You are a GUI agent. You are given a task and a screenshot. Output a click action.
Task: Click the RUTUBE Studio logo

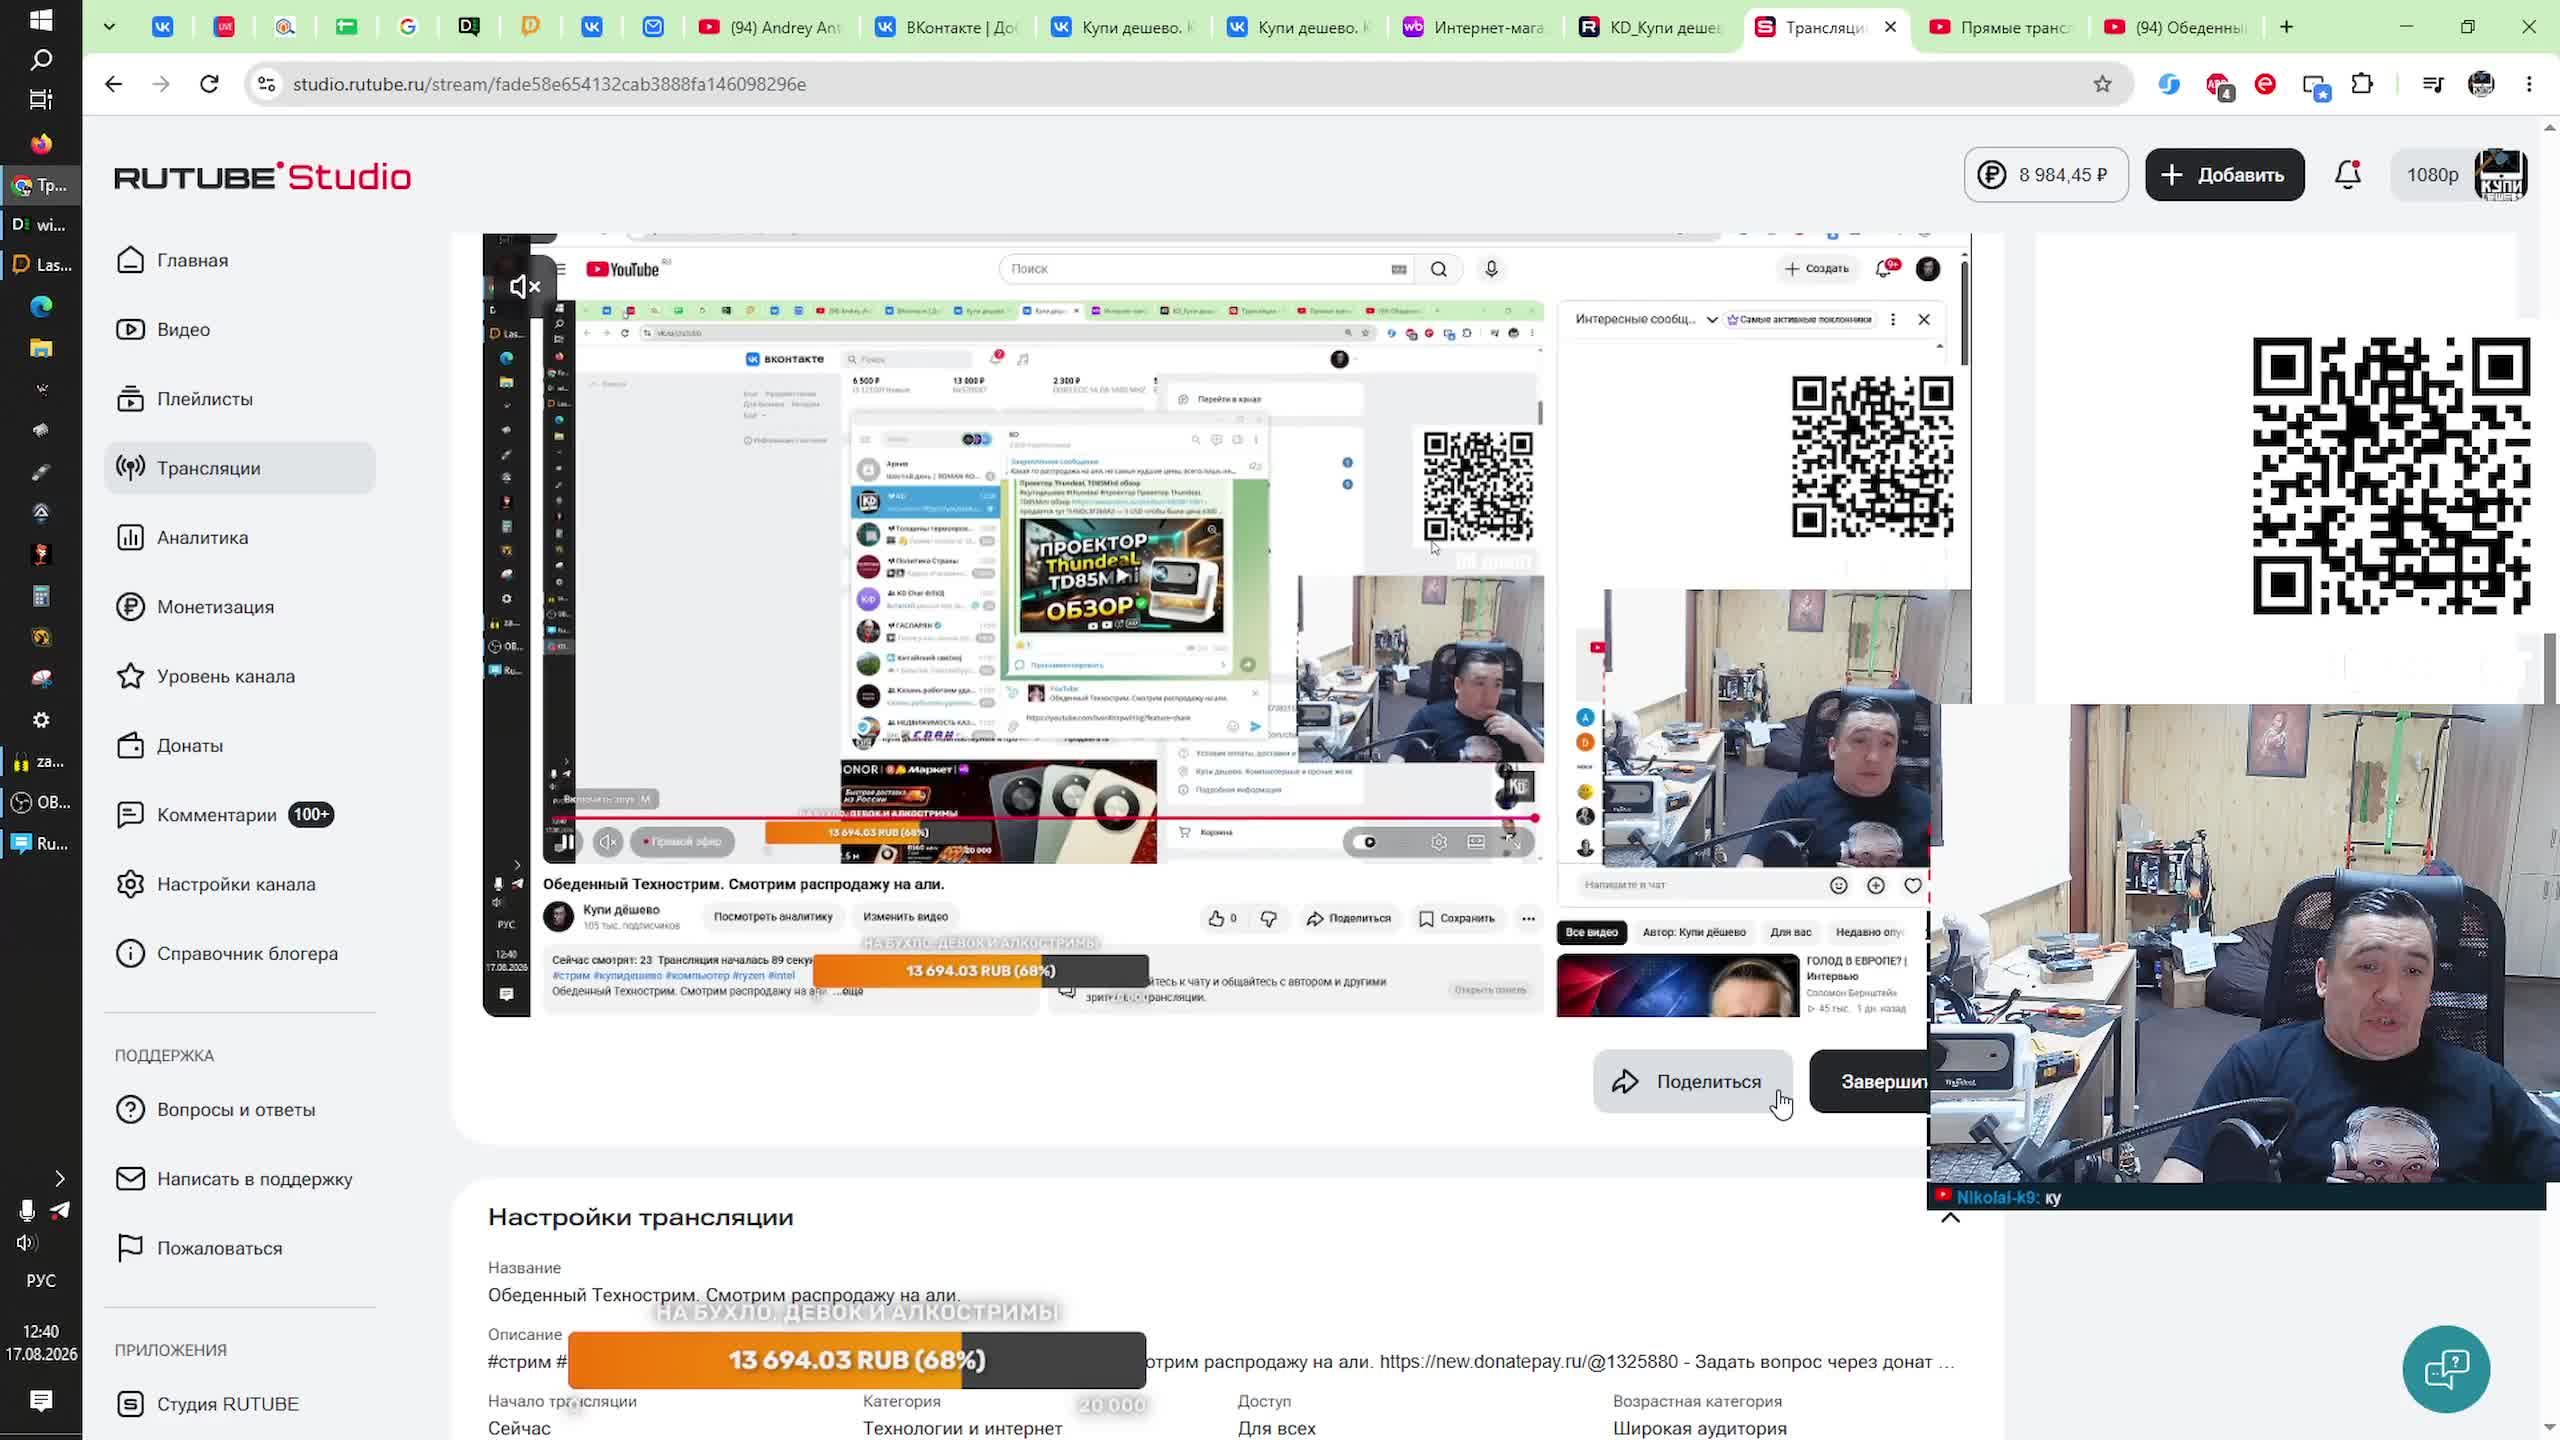pos(263,177)
